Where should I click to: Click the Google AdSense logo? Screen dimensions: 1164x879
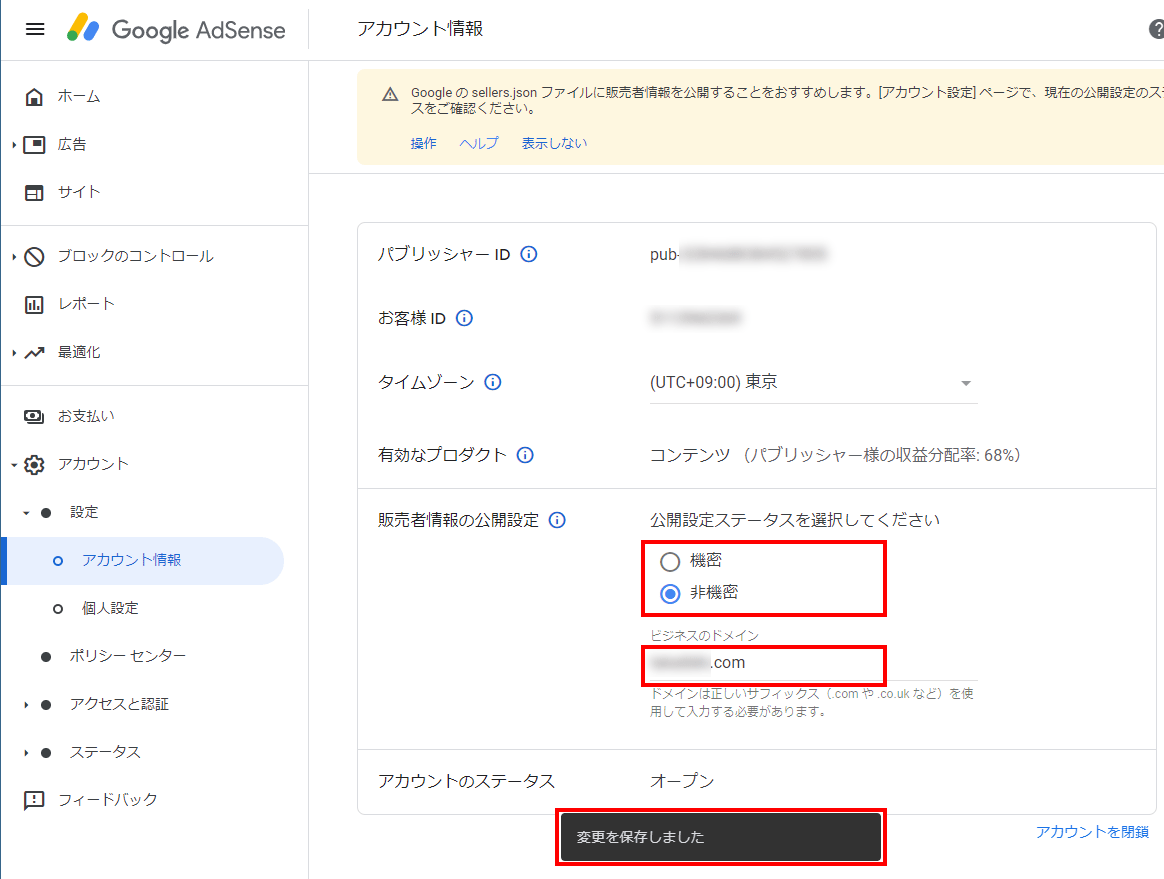[x=176, y=30]
